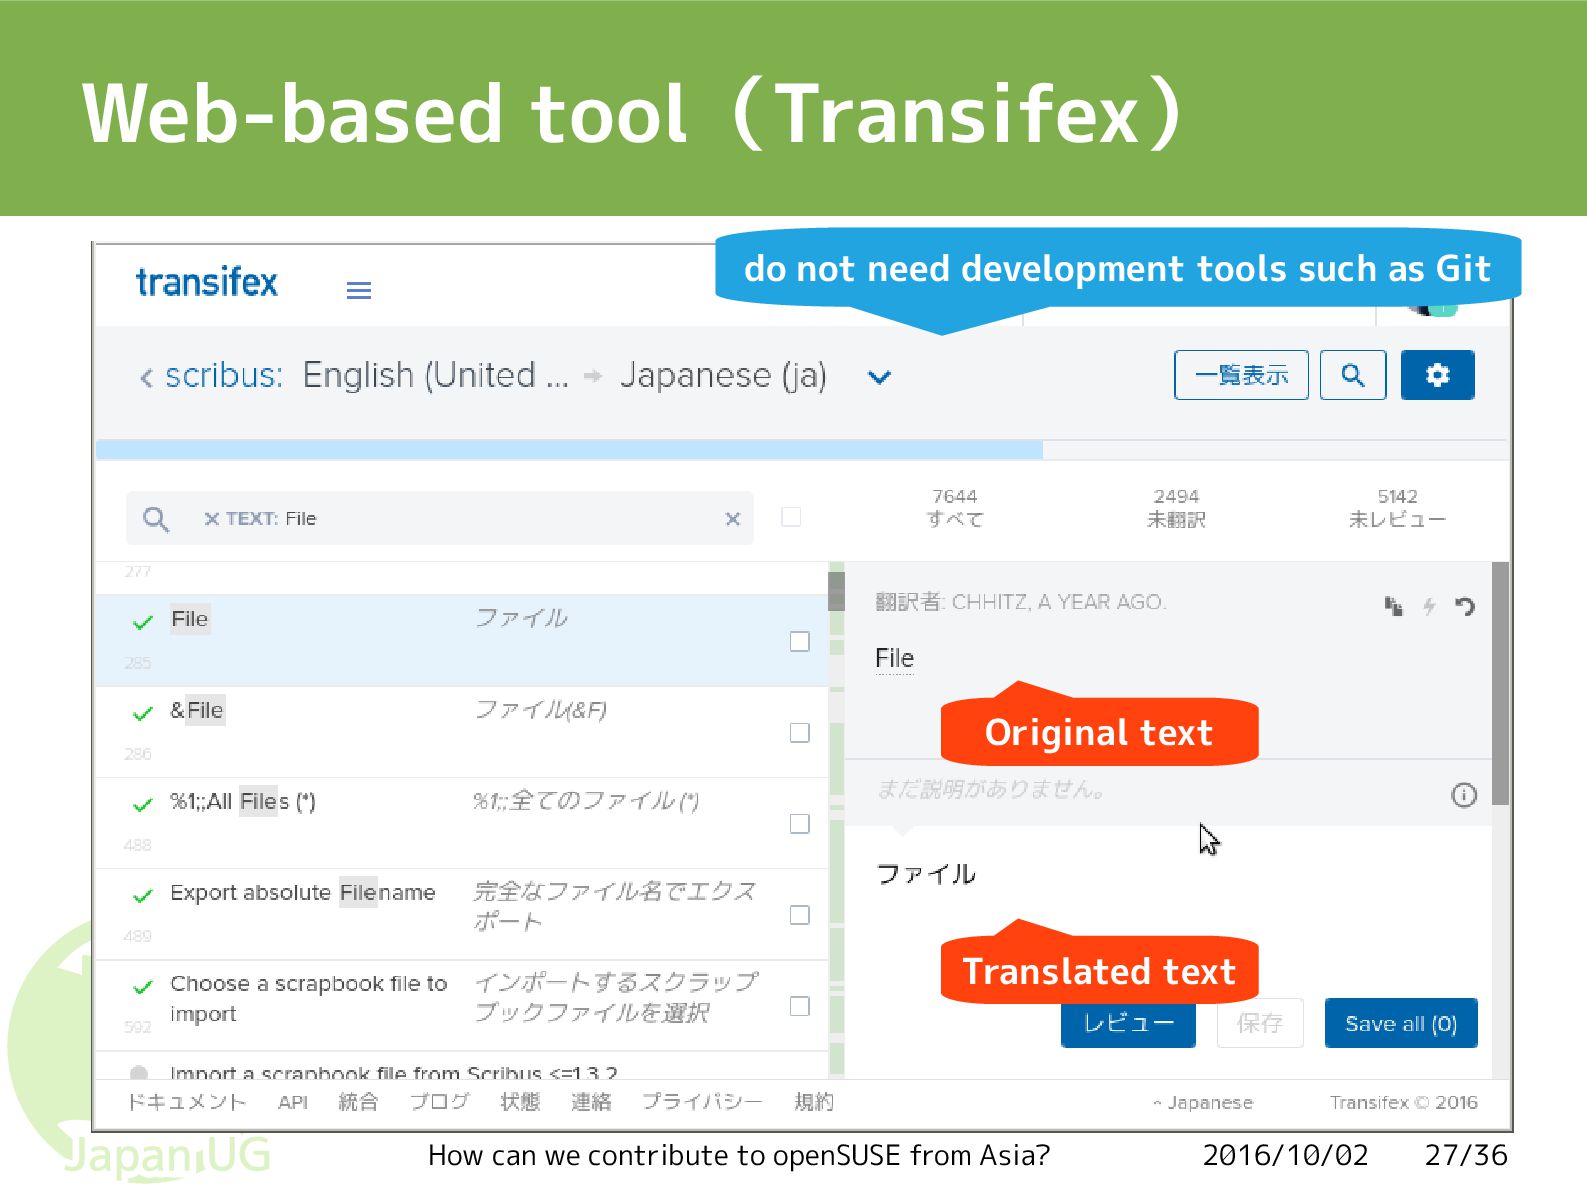
Task: Show the 2494 未翻訳 filter tab
Action: pos(1176,508)
